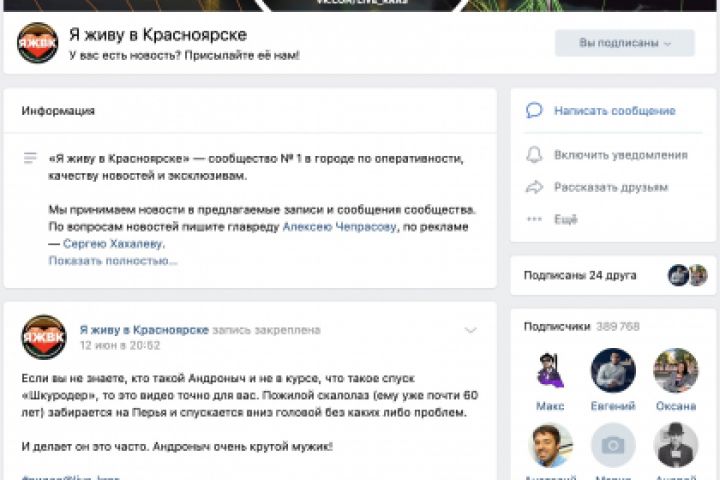Open the smiling man avatar below Макс
The height and width of the screenshot is (480, 720).
click(550, 445)
